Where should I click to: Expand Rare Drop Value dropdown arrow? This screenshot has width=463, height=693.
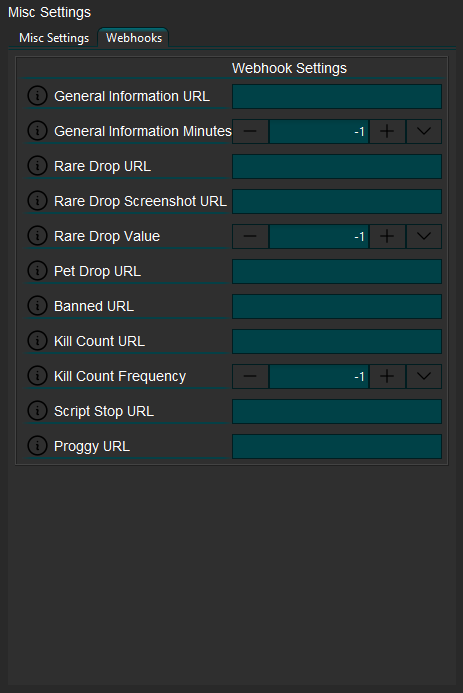click(x=424, y=236)
